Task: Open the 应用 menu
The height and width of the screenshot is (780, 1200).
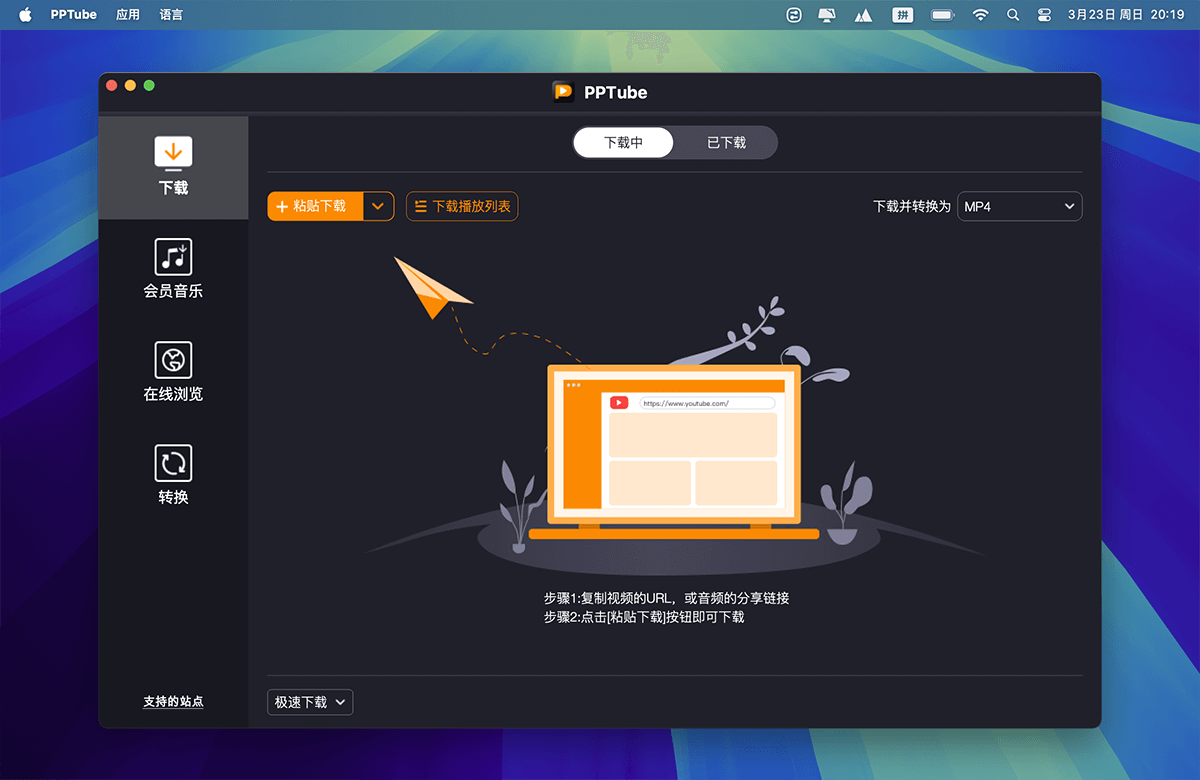Action: click(128, 14)
